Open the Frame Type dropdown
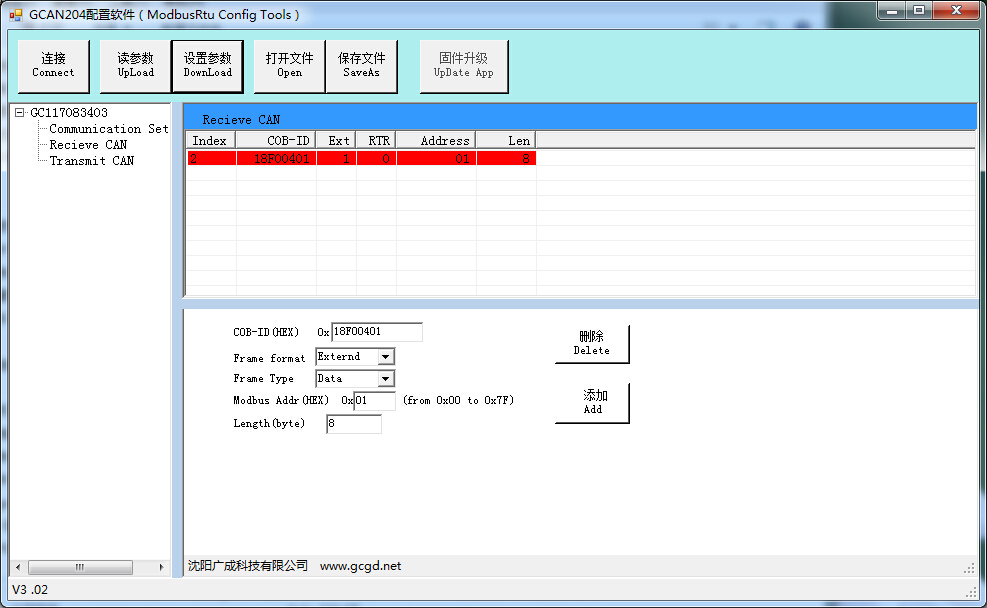Image resolution: width=987 pixels, height=608 pixels. click(386, 378)
